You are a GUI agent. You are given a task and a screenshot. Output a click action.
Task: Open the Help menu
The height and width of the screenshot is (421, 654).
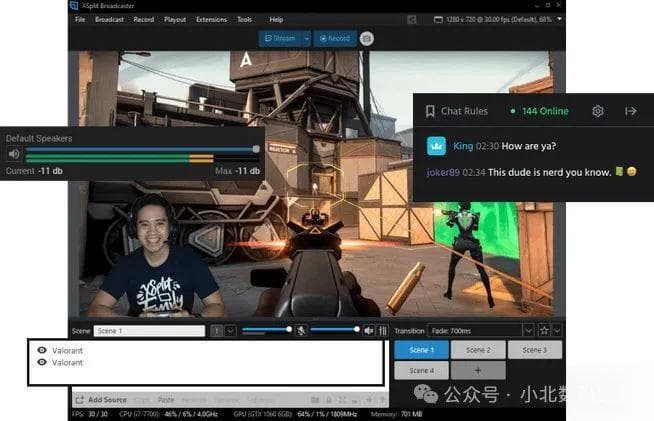click(276, 20)
